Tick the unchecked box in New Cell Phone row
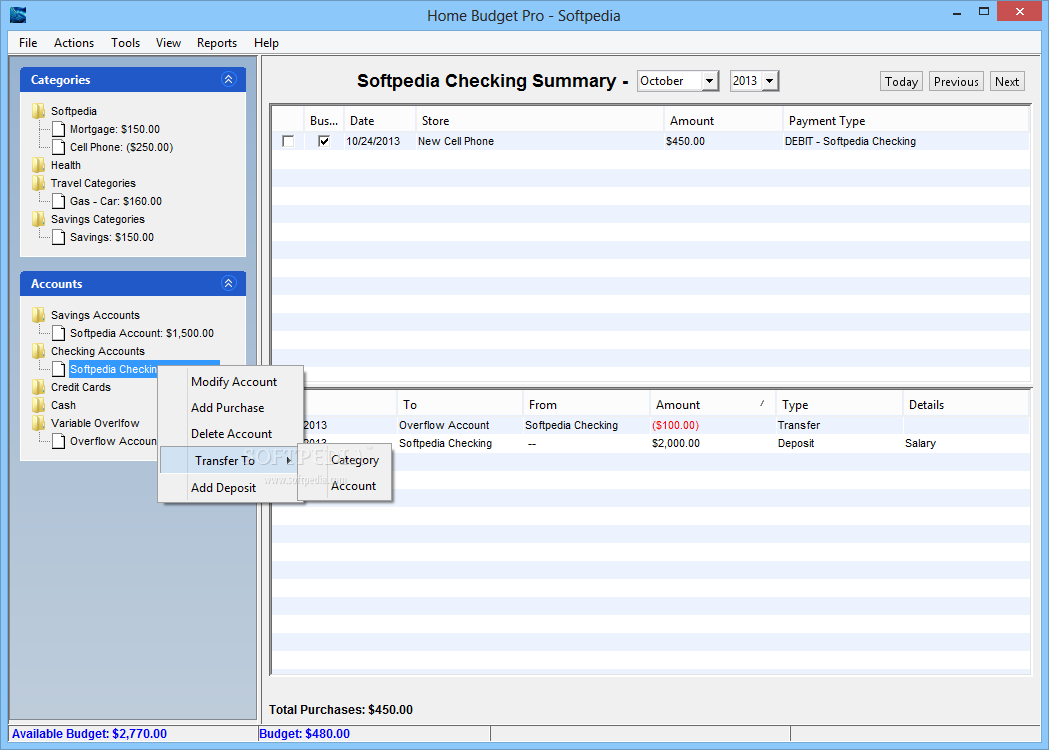Screen dimensions: 1049x750 tap(288, 141)
